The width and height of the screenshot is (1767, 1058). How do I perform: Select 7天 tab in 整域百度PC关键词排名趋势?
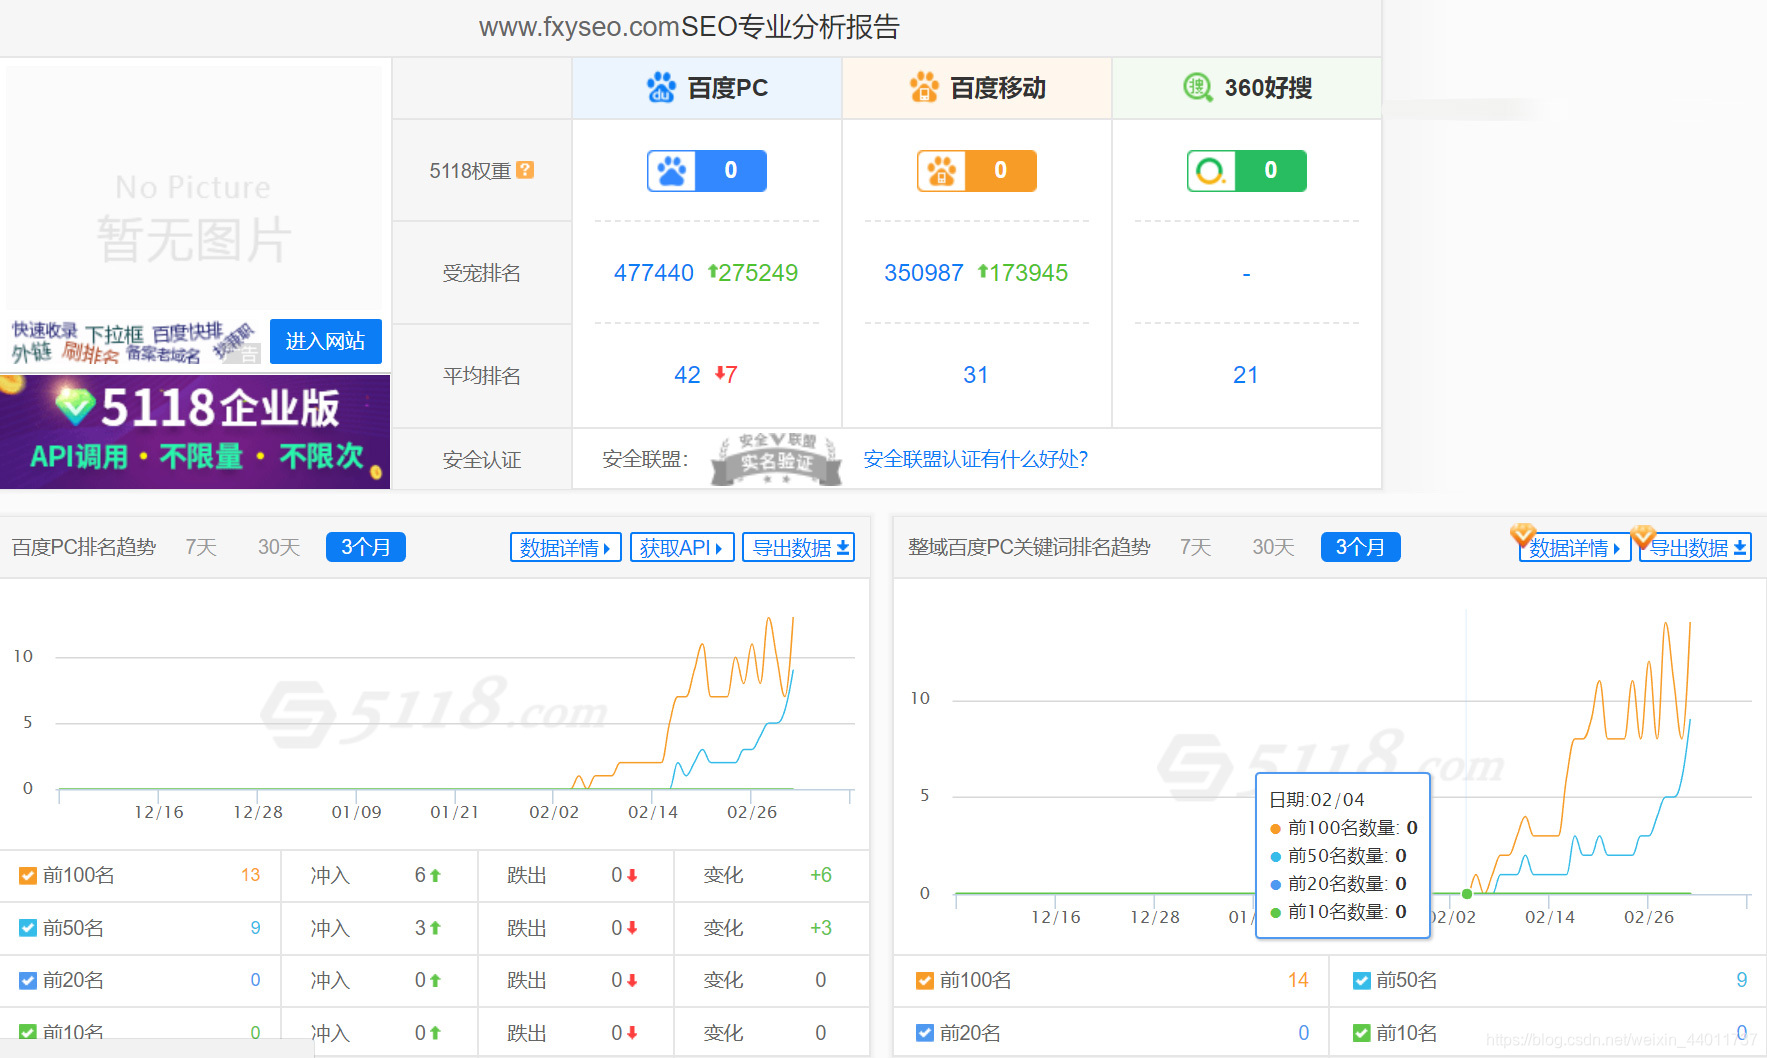click(x=1195, y=547)
